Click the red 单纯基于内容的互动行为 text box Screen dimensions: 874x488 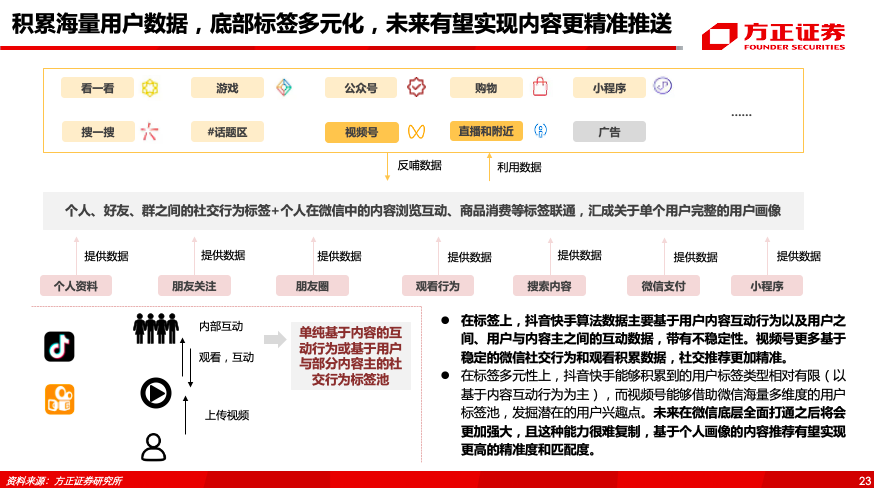tap(351, 355)
